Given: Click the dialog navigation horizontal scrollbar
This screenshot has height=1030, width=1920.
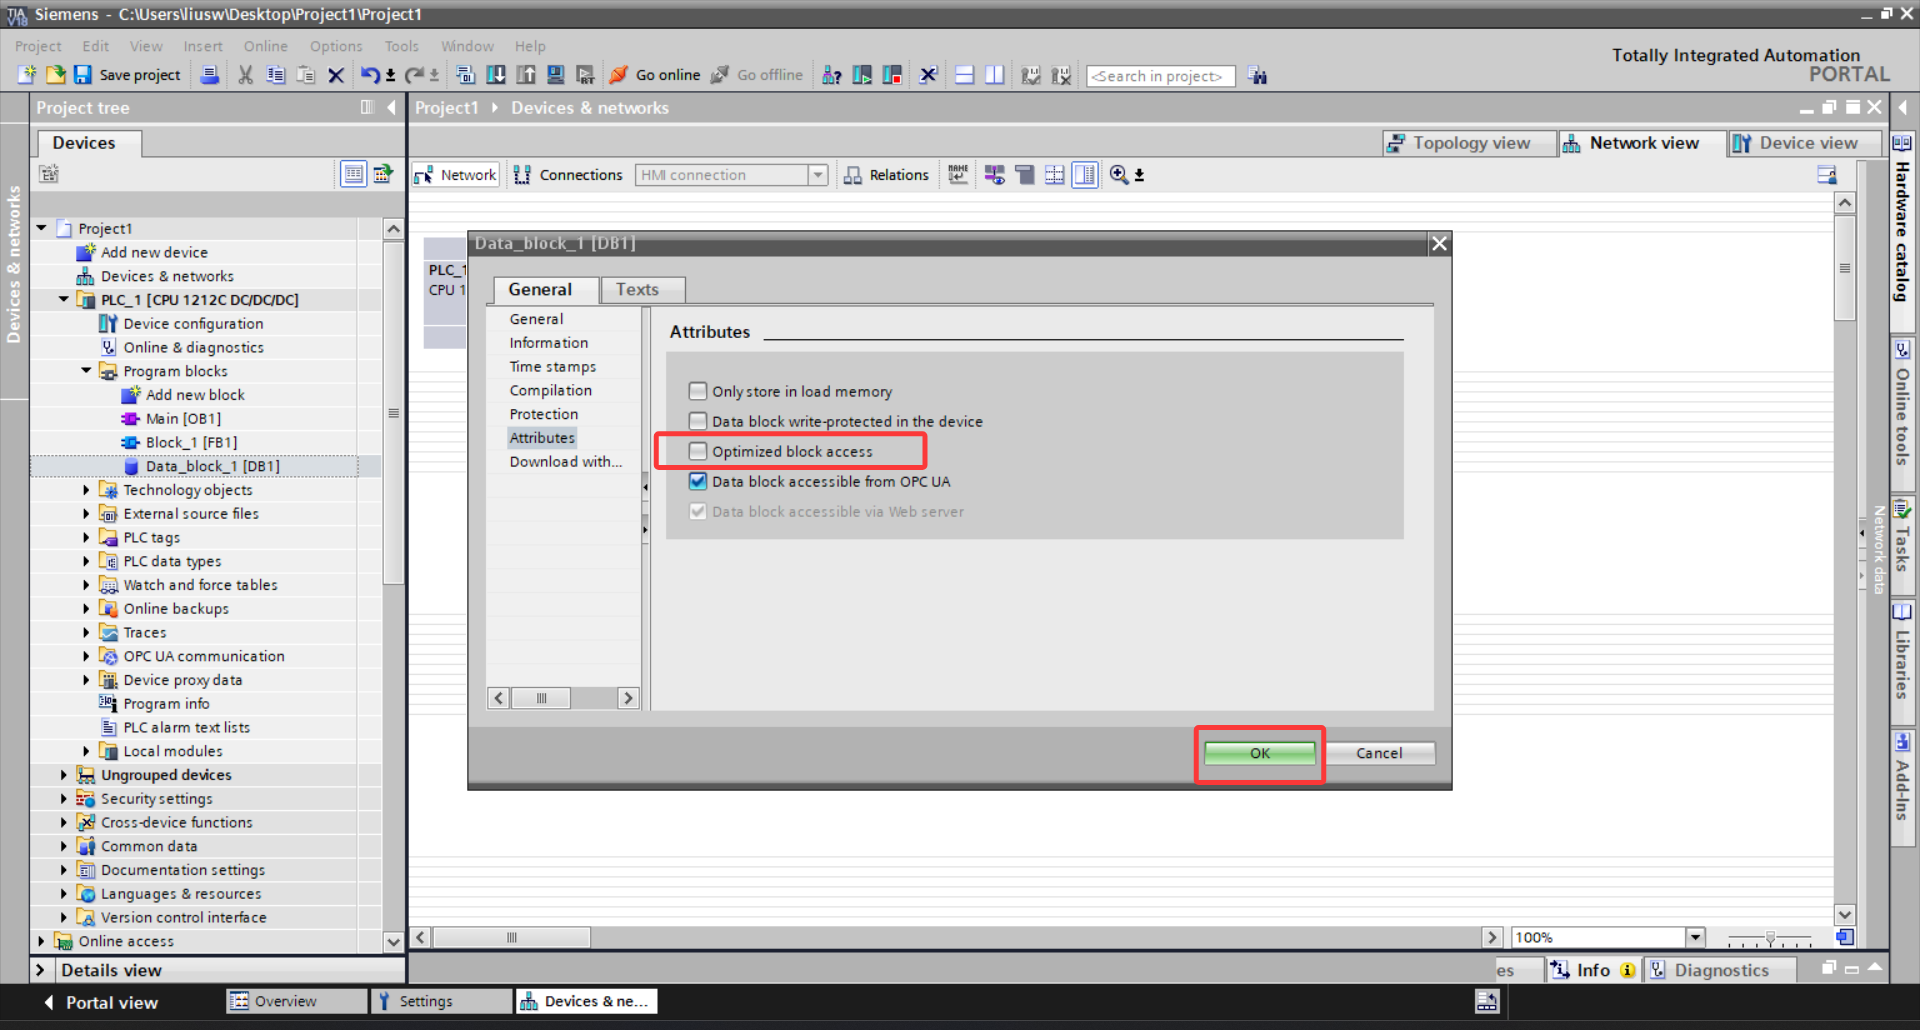Looking at the screenshot, I should pos(541,698).
